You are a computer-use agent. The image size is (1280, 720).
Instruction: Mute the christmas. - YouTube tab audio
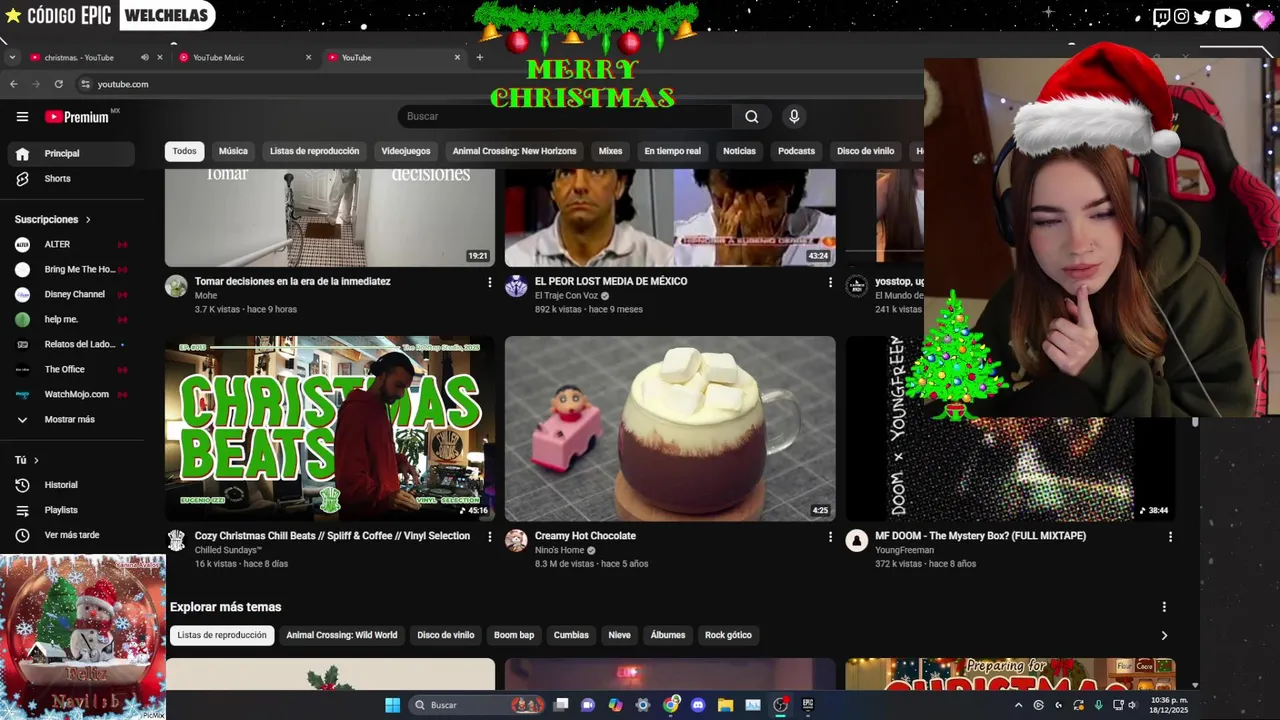tap(144, 57)
